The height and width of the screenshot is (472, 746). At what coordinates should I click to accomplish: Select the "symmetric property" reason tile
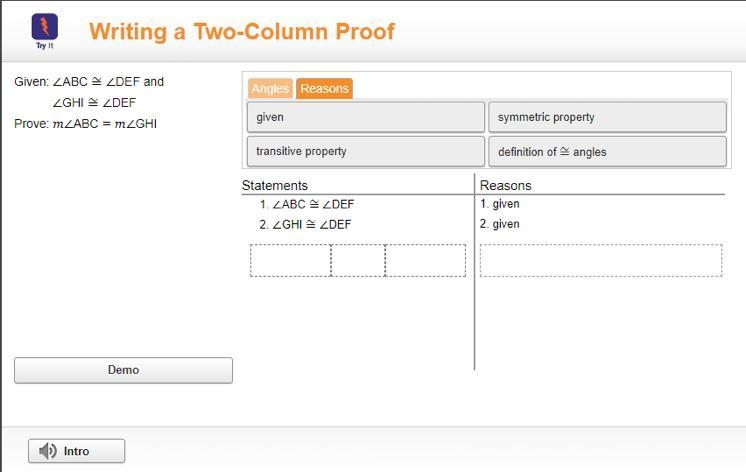(608, 117)
